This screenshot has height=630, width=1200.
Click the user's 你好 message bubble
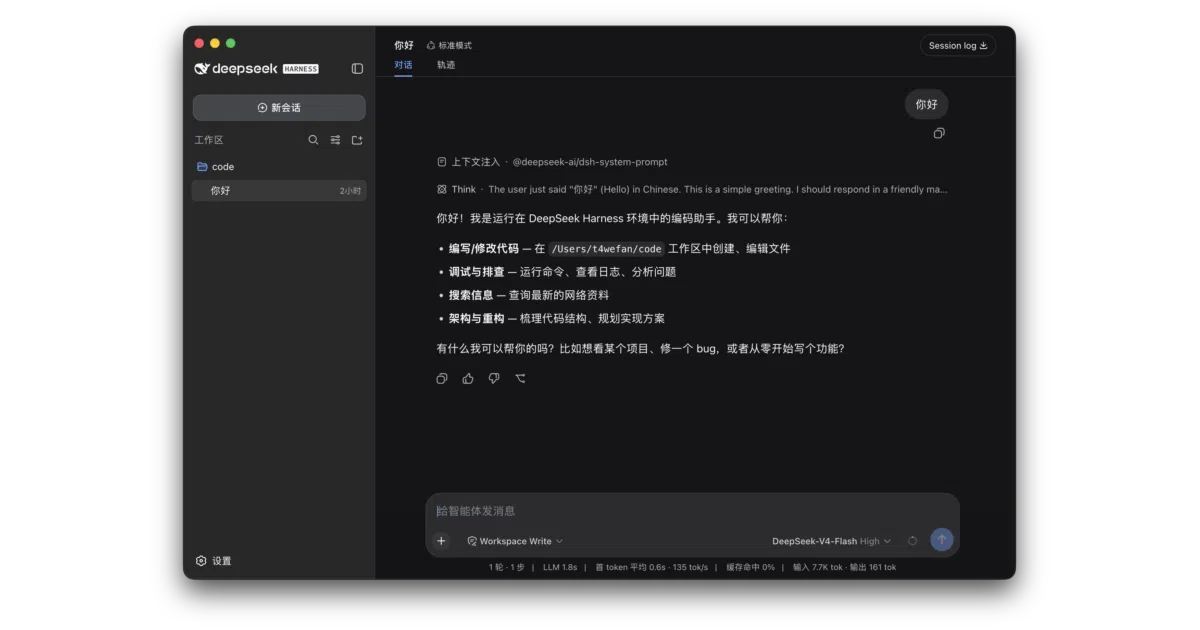(x=926, y=104)
